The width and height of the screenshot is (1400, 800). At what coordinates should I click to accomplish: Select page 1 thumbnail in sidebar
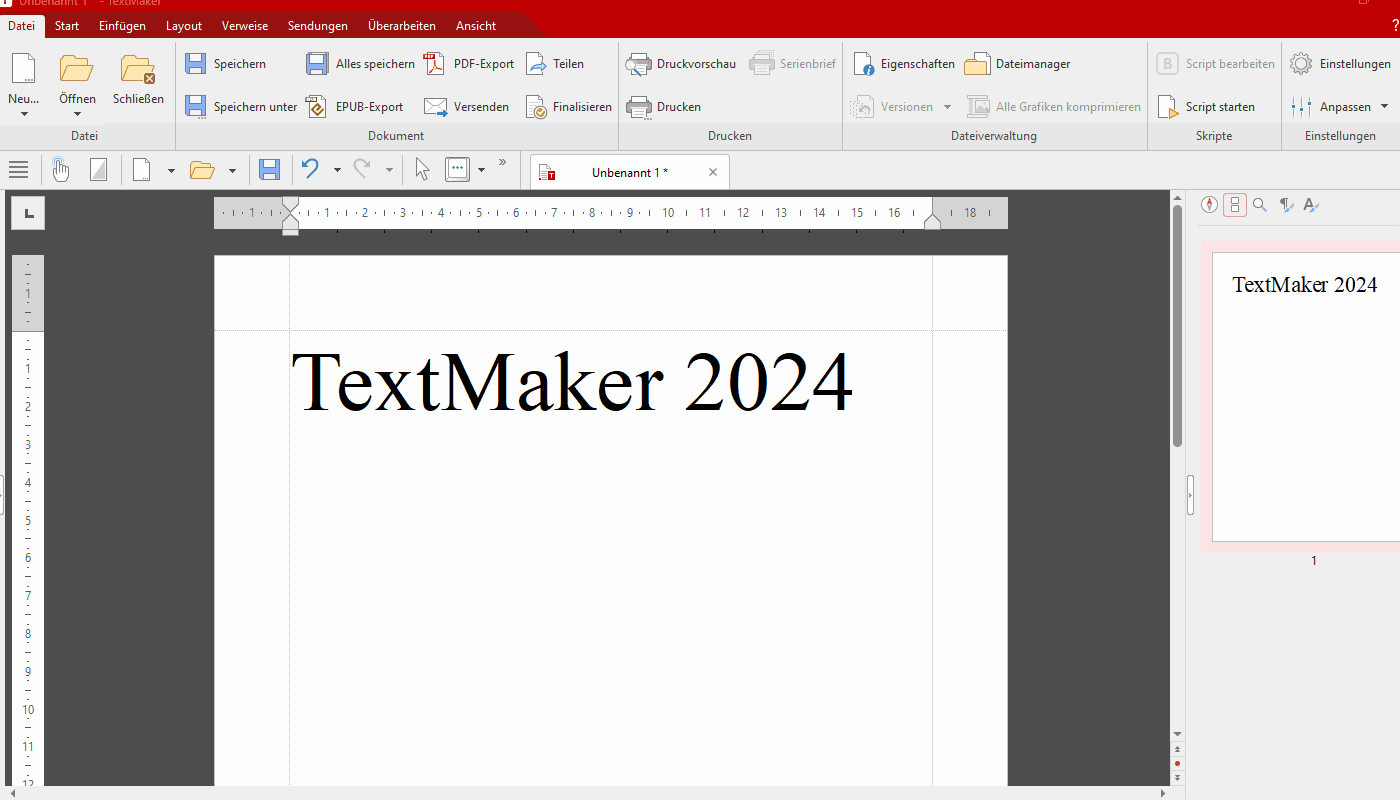click(1306, 397)
